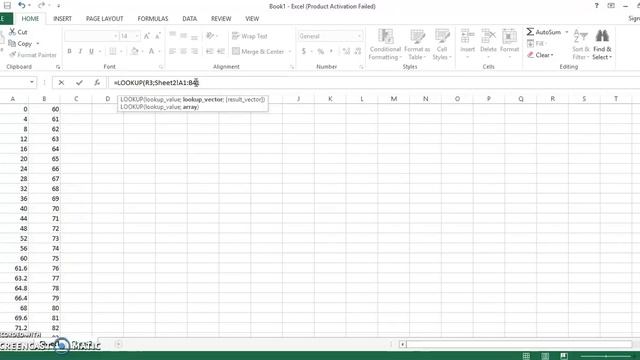Open font color picker A
640x360 pixels.
(x=151, y=51)
